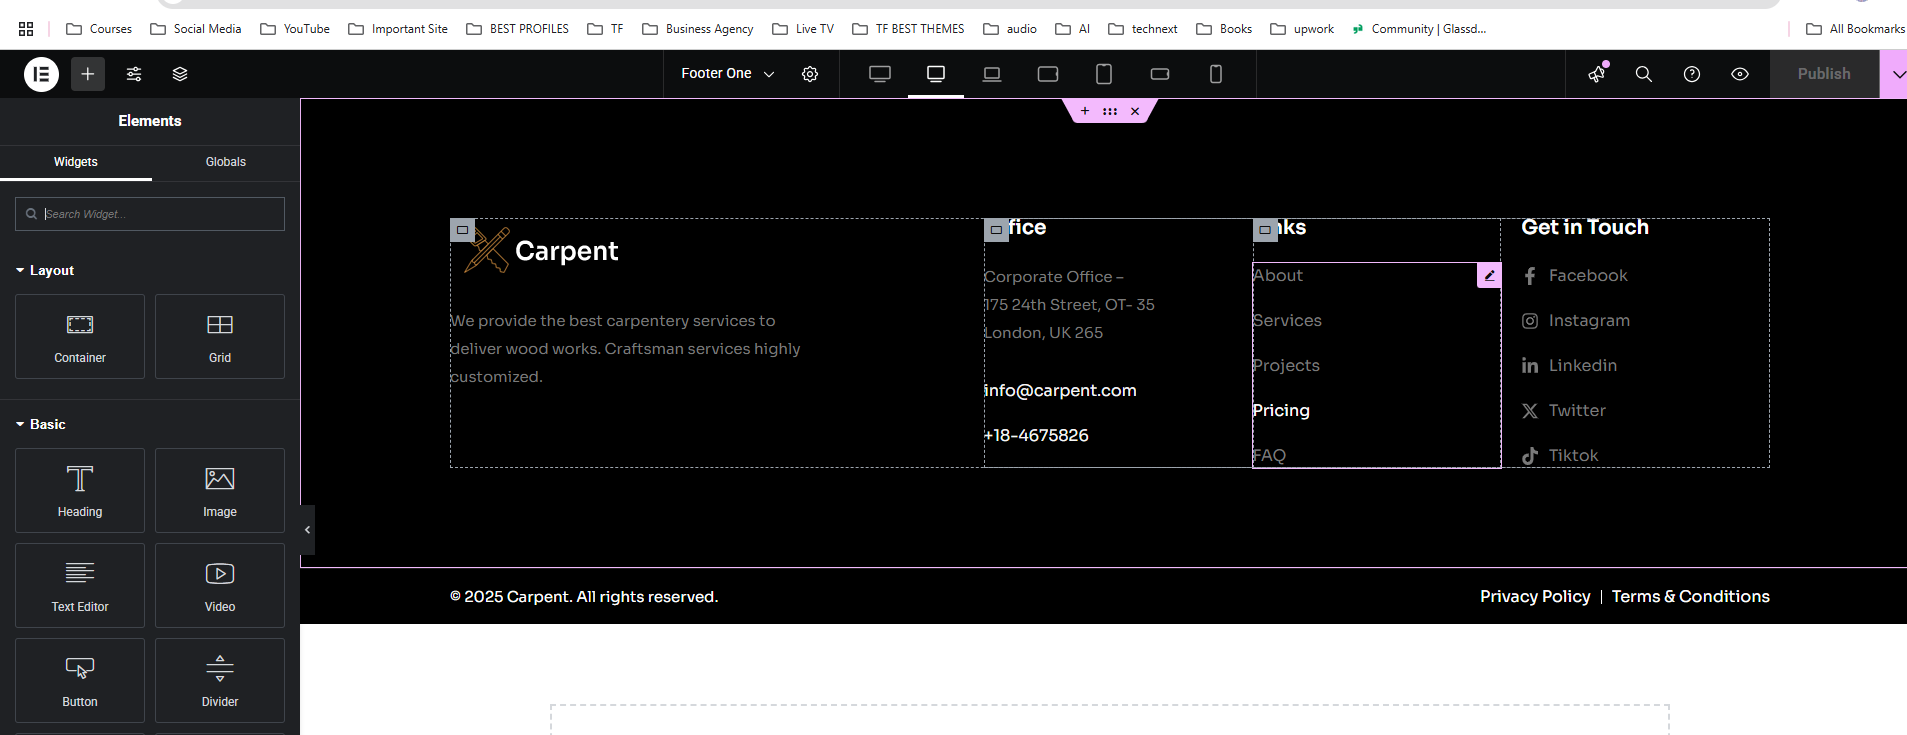Preview changes with the eye icon
Viewport: 1907px width, 735px height.
click(x=1740, y=74)
